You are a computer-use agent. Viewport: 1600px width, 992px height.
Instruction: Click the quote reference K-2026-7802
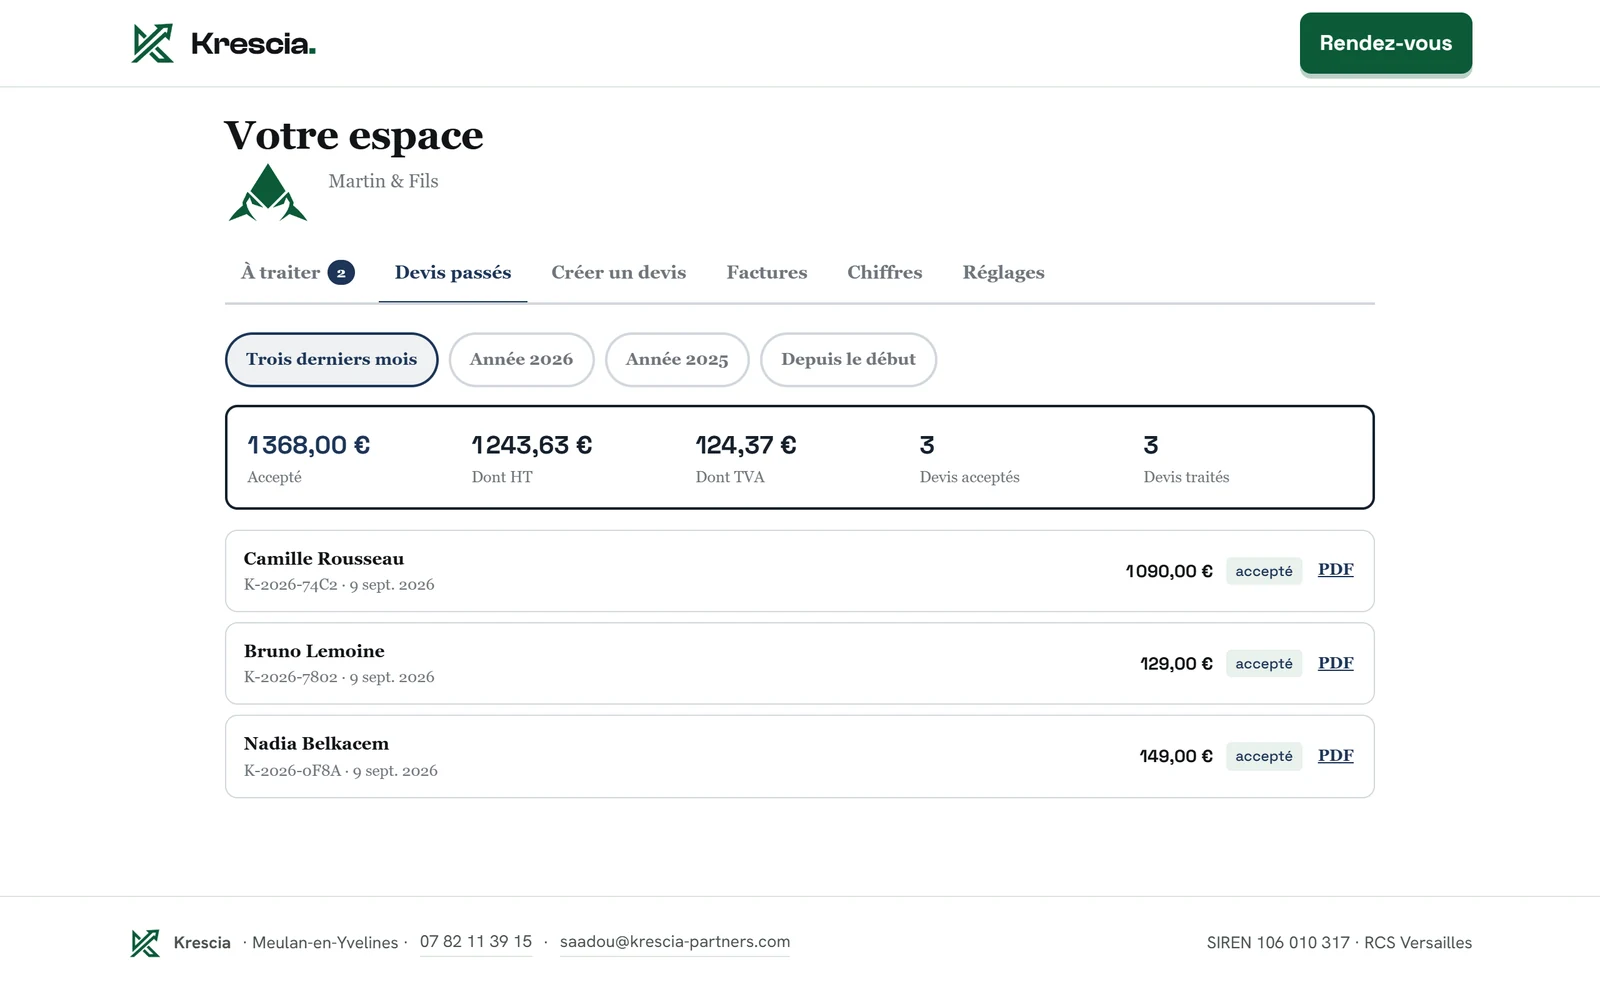(x=291, y=677)
